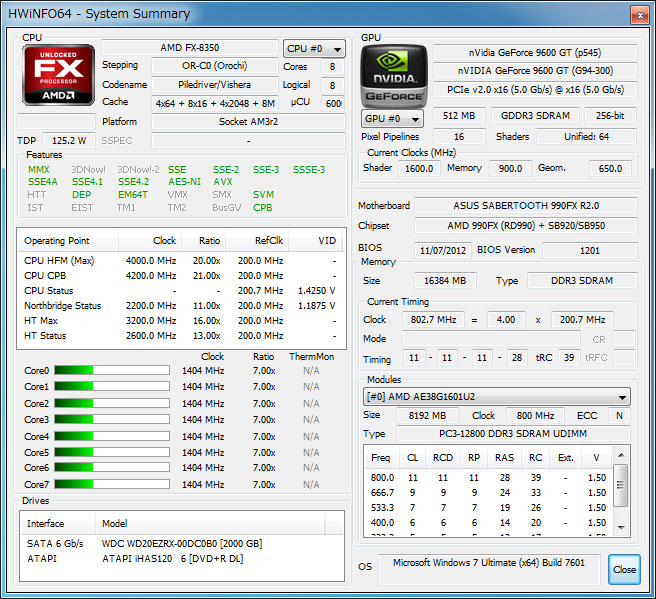This screenshot has height=599, width=656.
Task: Click the 16384 MB memory size field
Action: 445,281
